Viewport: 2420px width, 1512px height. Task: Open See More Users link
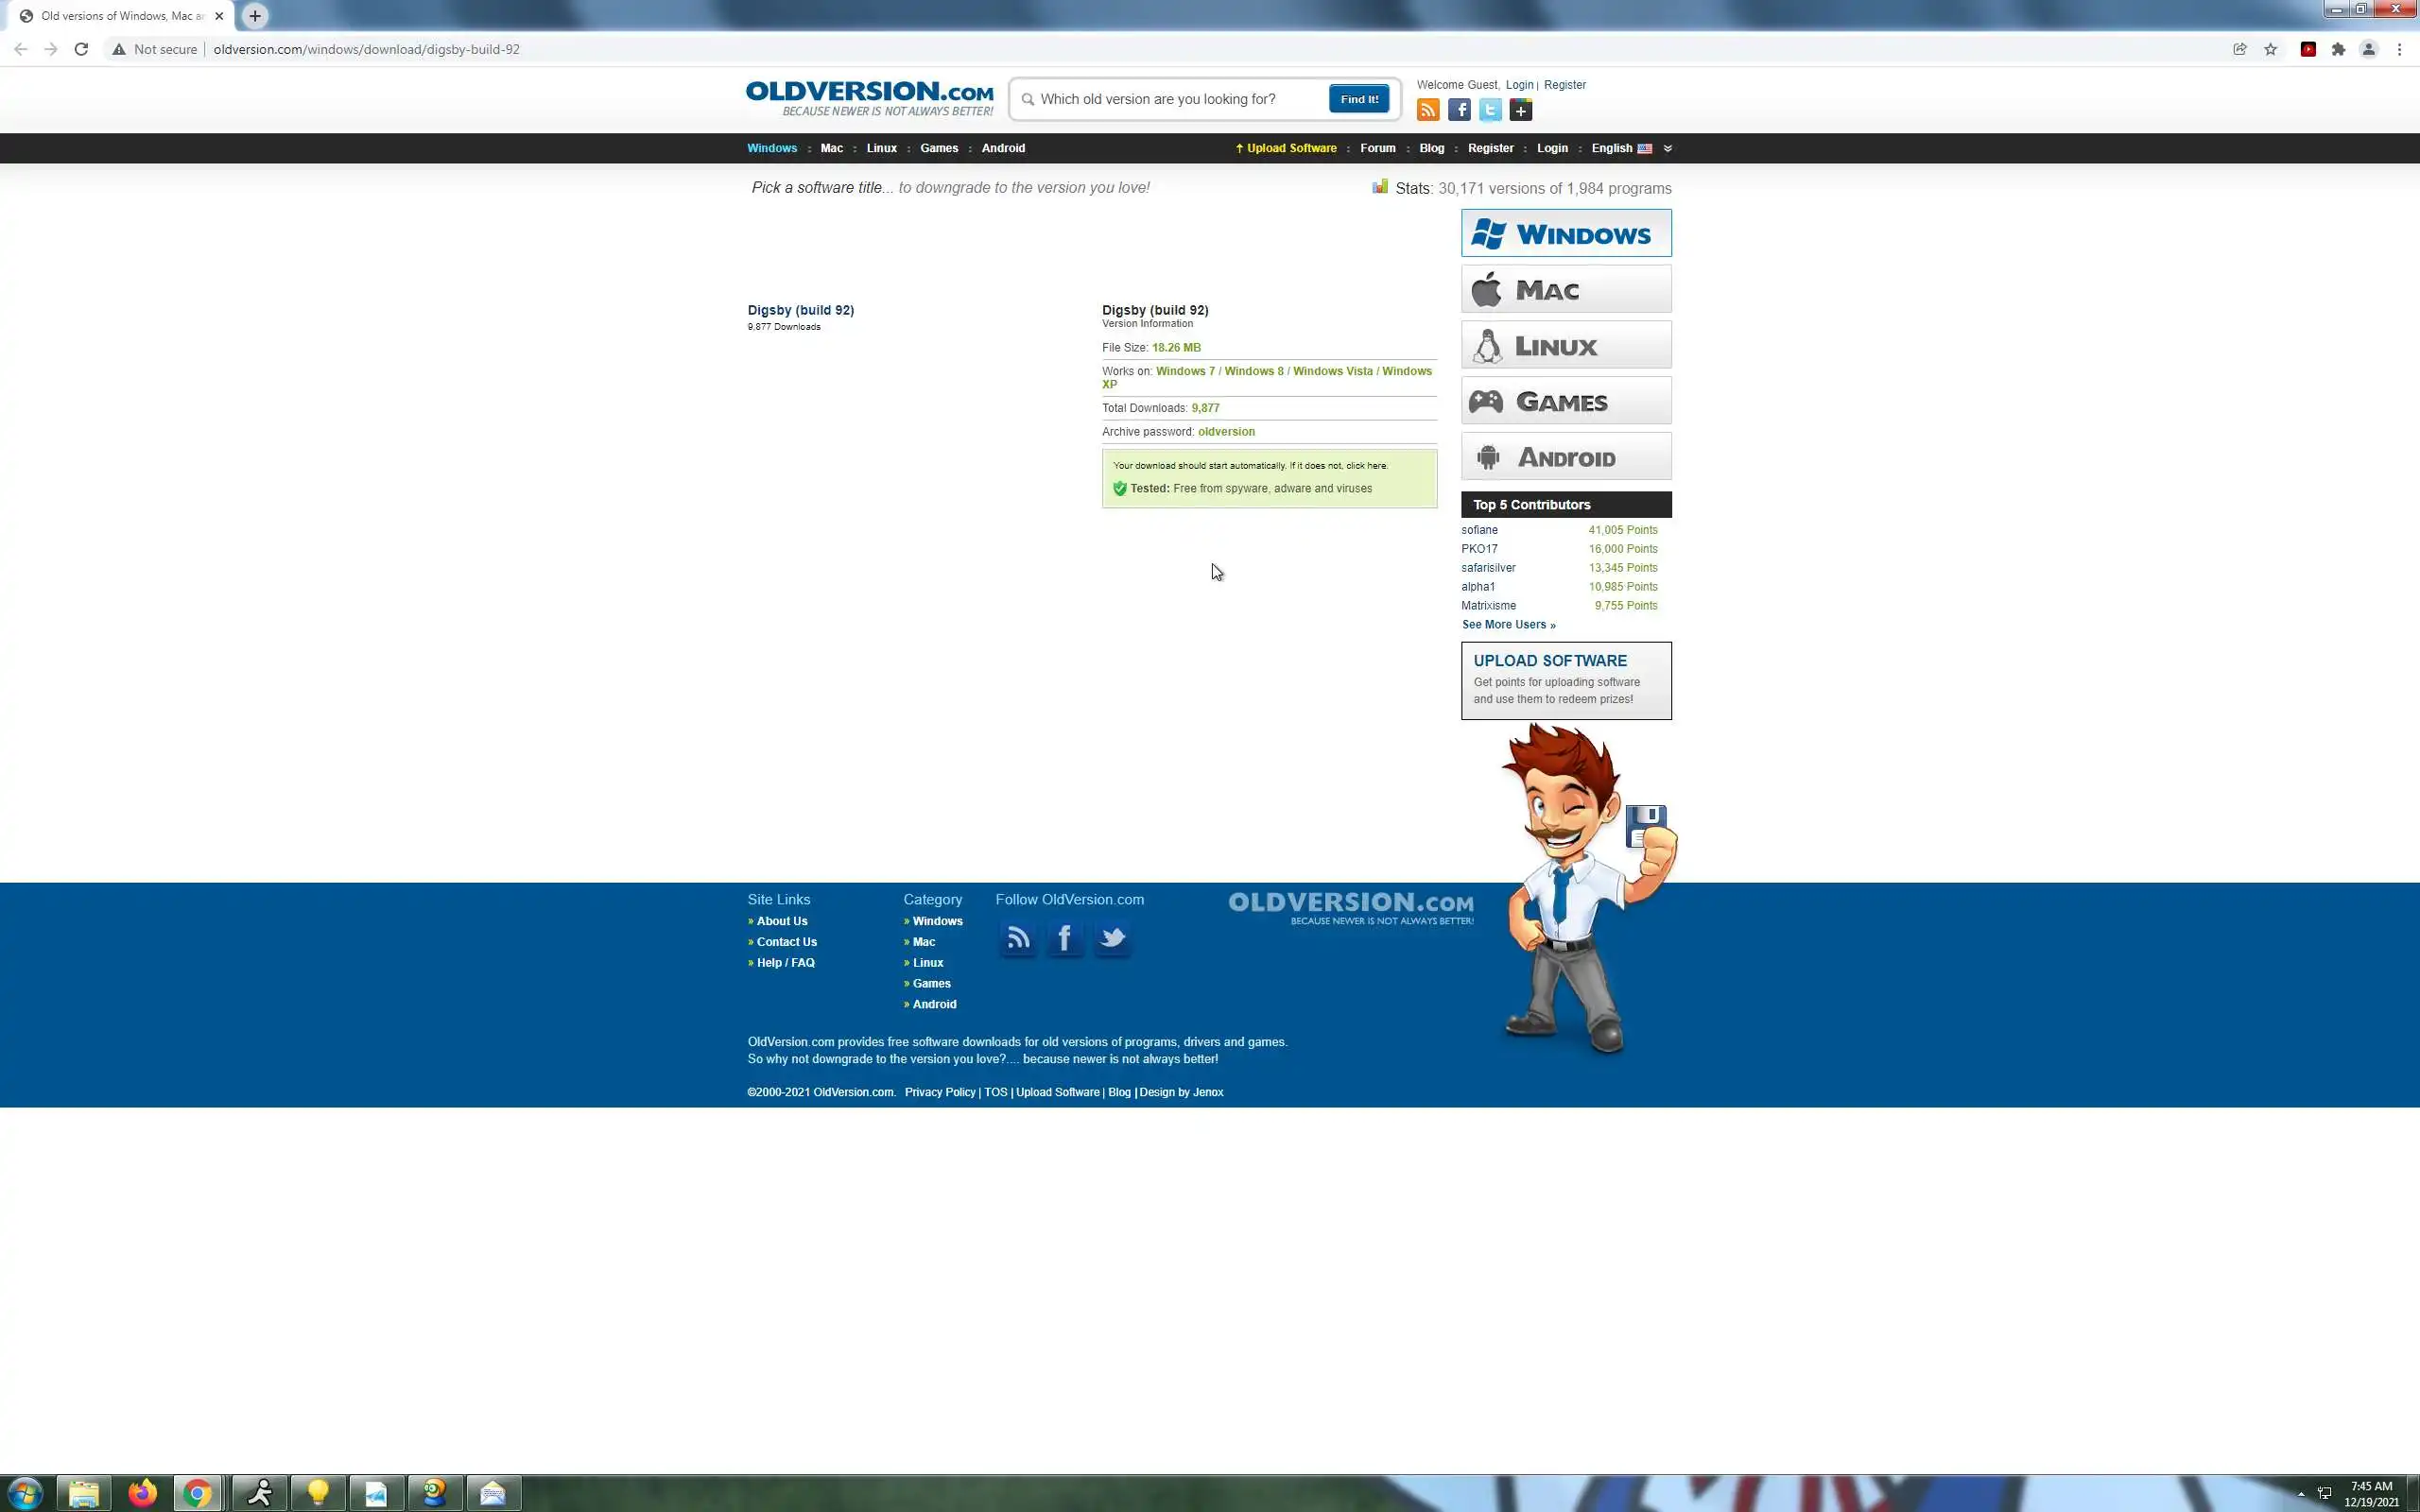pos(1508,625)
